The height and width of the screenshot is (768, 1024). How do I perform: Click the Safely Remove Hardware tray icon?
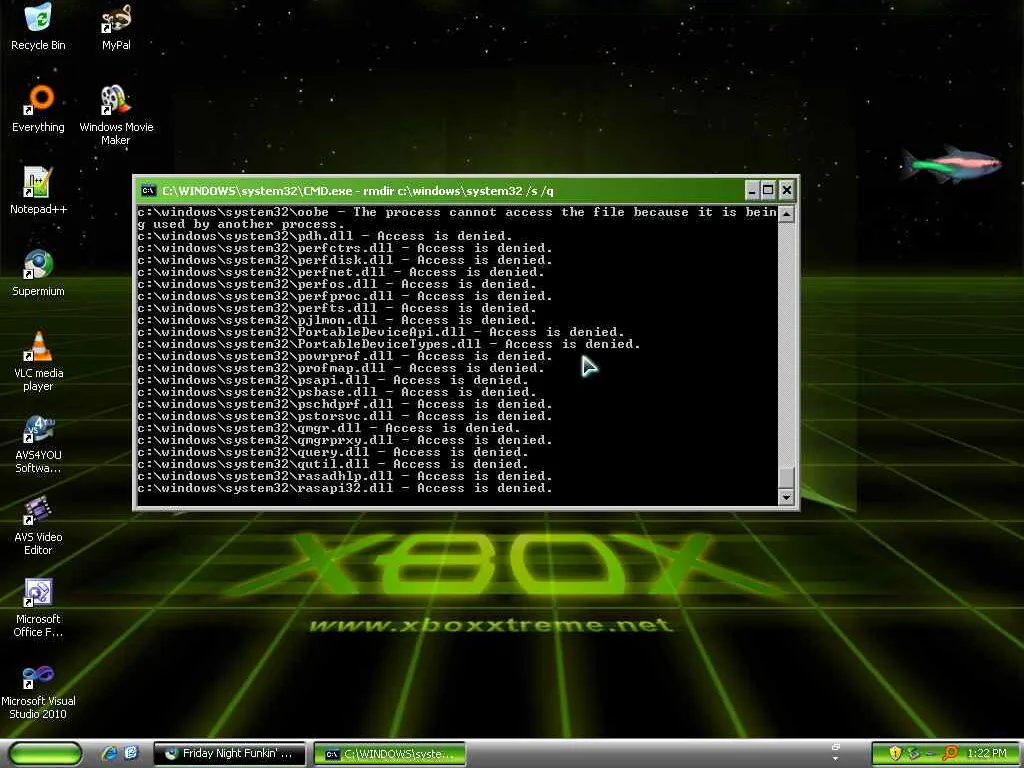(913, 754)
